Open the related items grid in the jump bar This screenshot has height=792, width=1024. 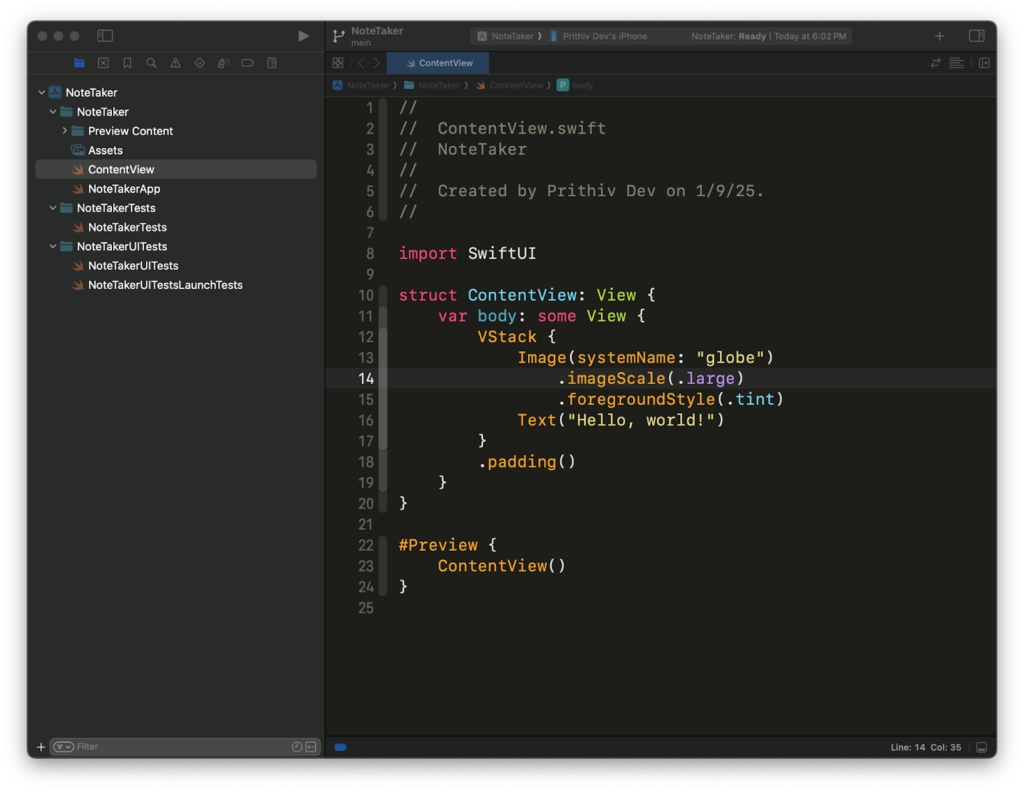338,62
